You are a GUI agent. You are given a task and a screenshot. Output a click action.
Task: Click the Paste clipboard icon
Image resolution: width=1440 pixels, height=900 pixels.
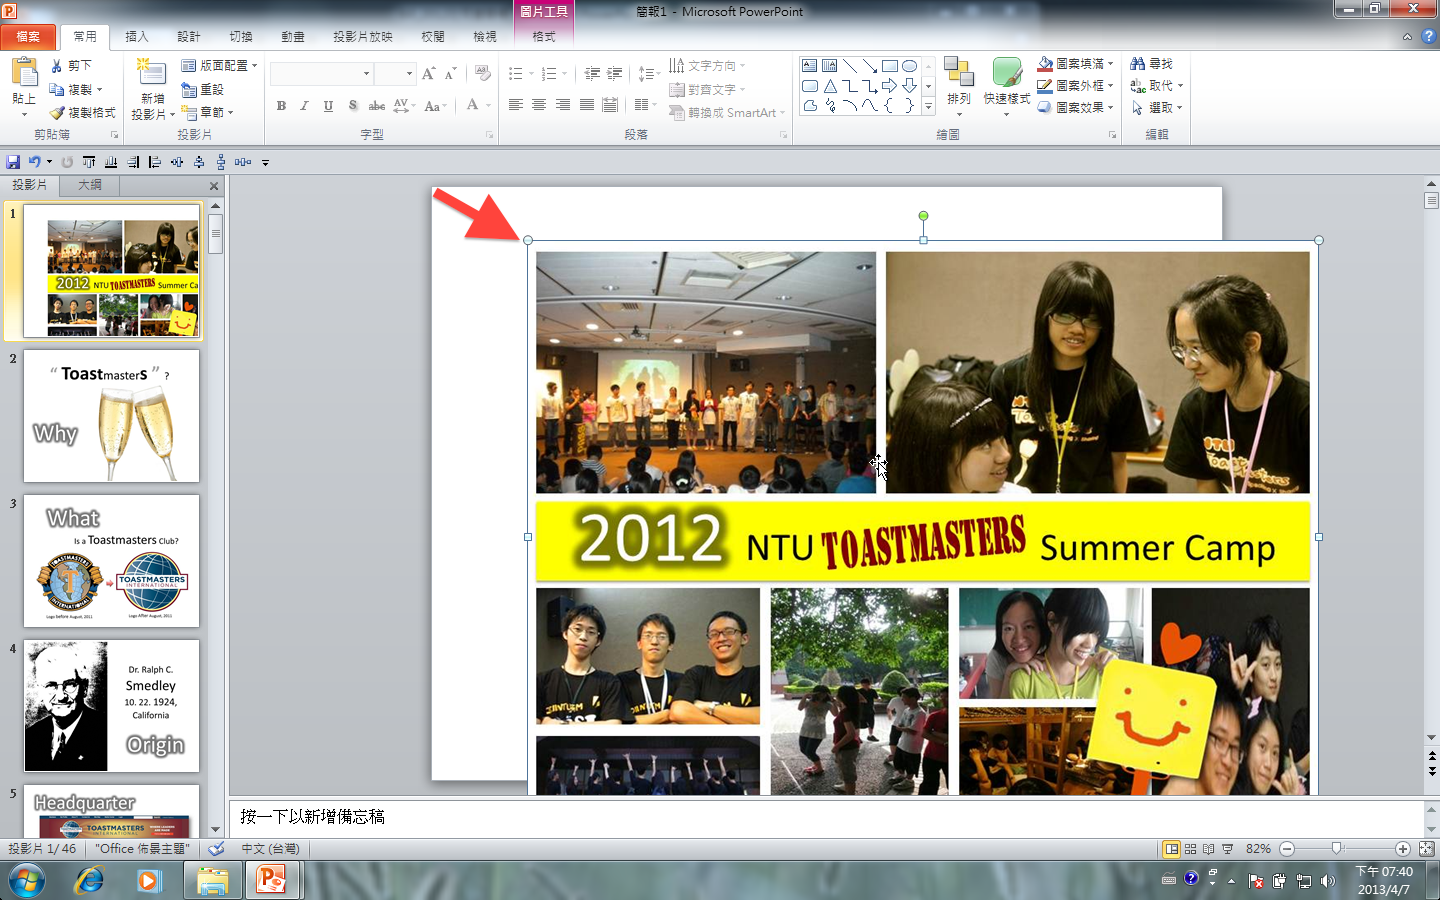24,72
